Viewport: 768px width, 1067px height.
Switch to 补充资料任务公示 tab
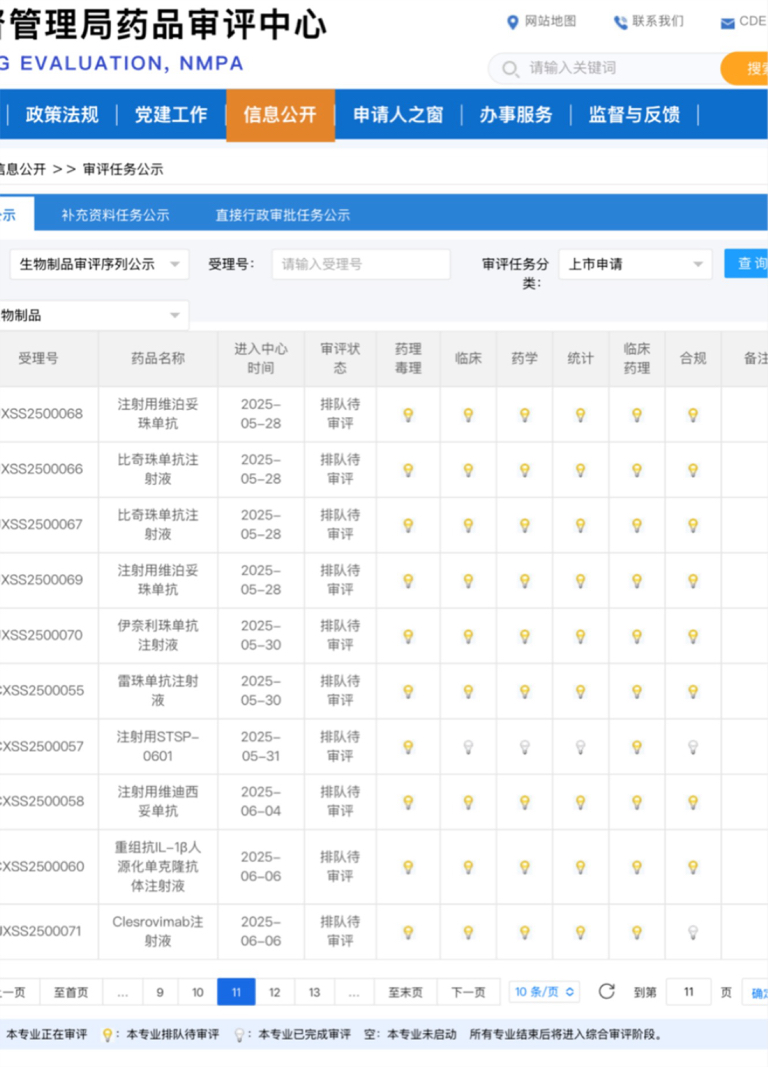115,215
